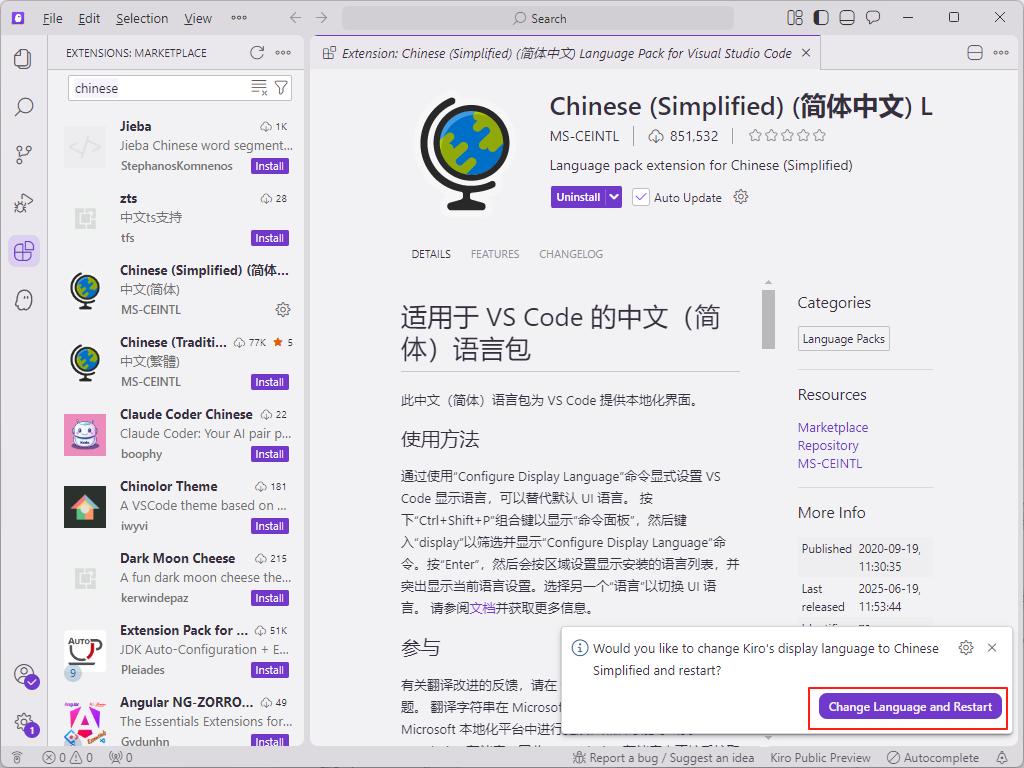Click the Remote Explorer icon in the activity bar
The image size is (1024, 768).
click(24, 299)
